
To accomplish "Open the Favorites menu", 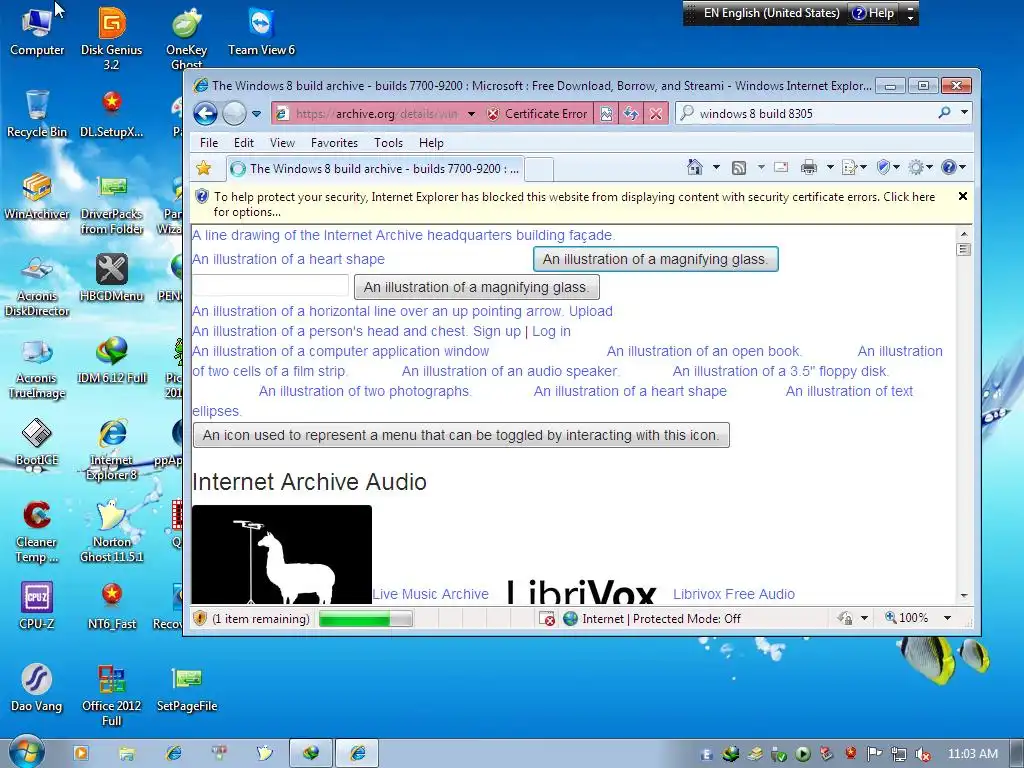I will (x=334, y=142).
